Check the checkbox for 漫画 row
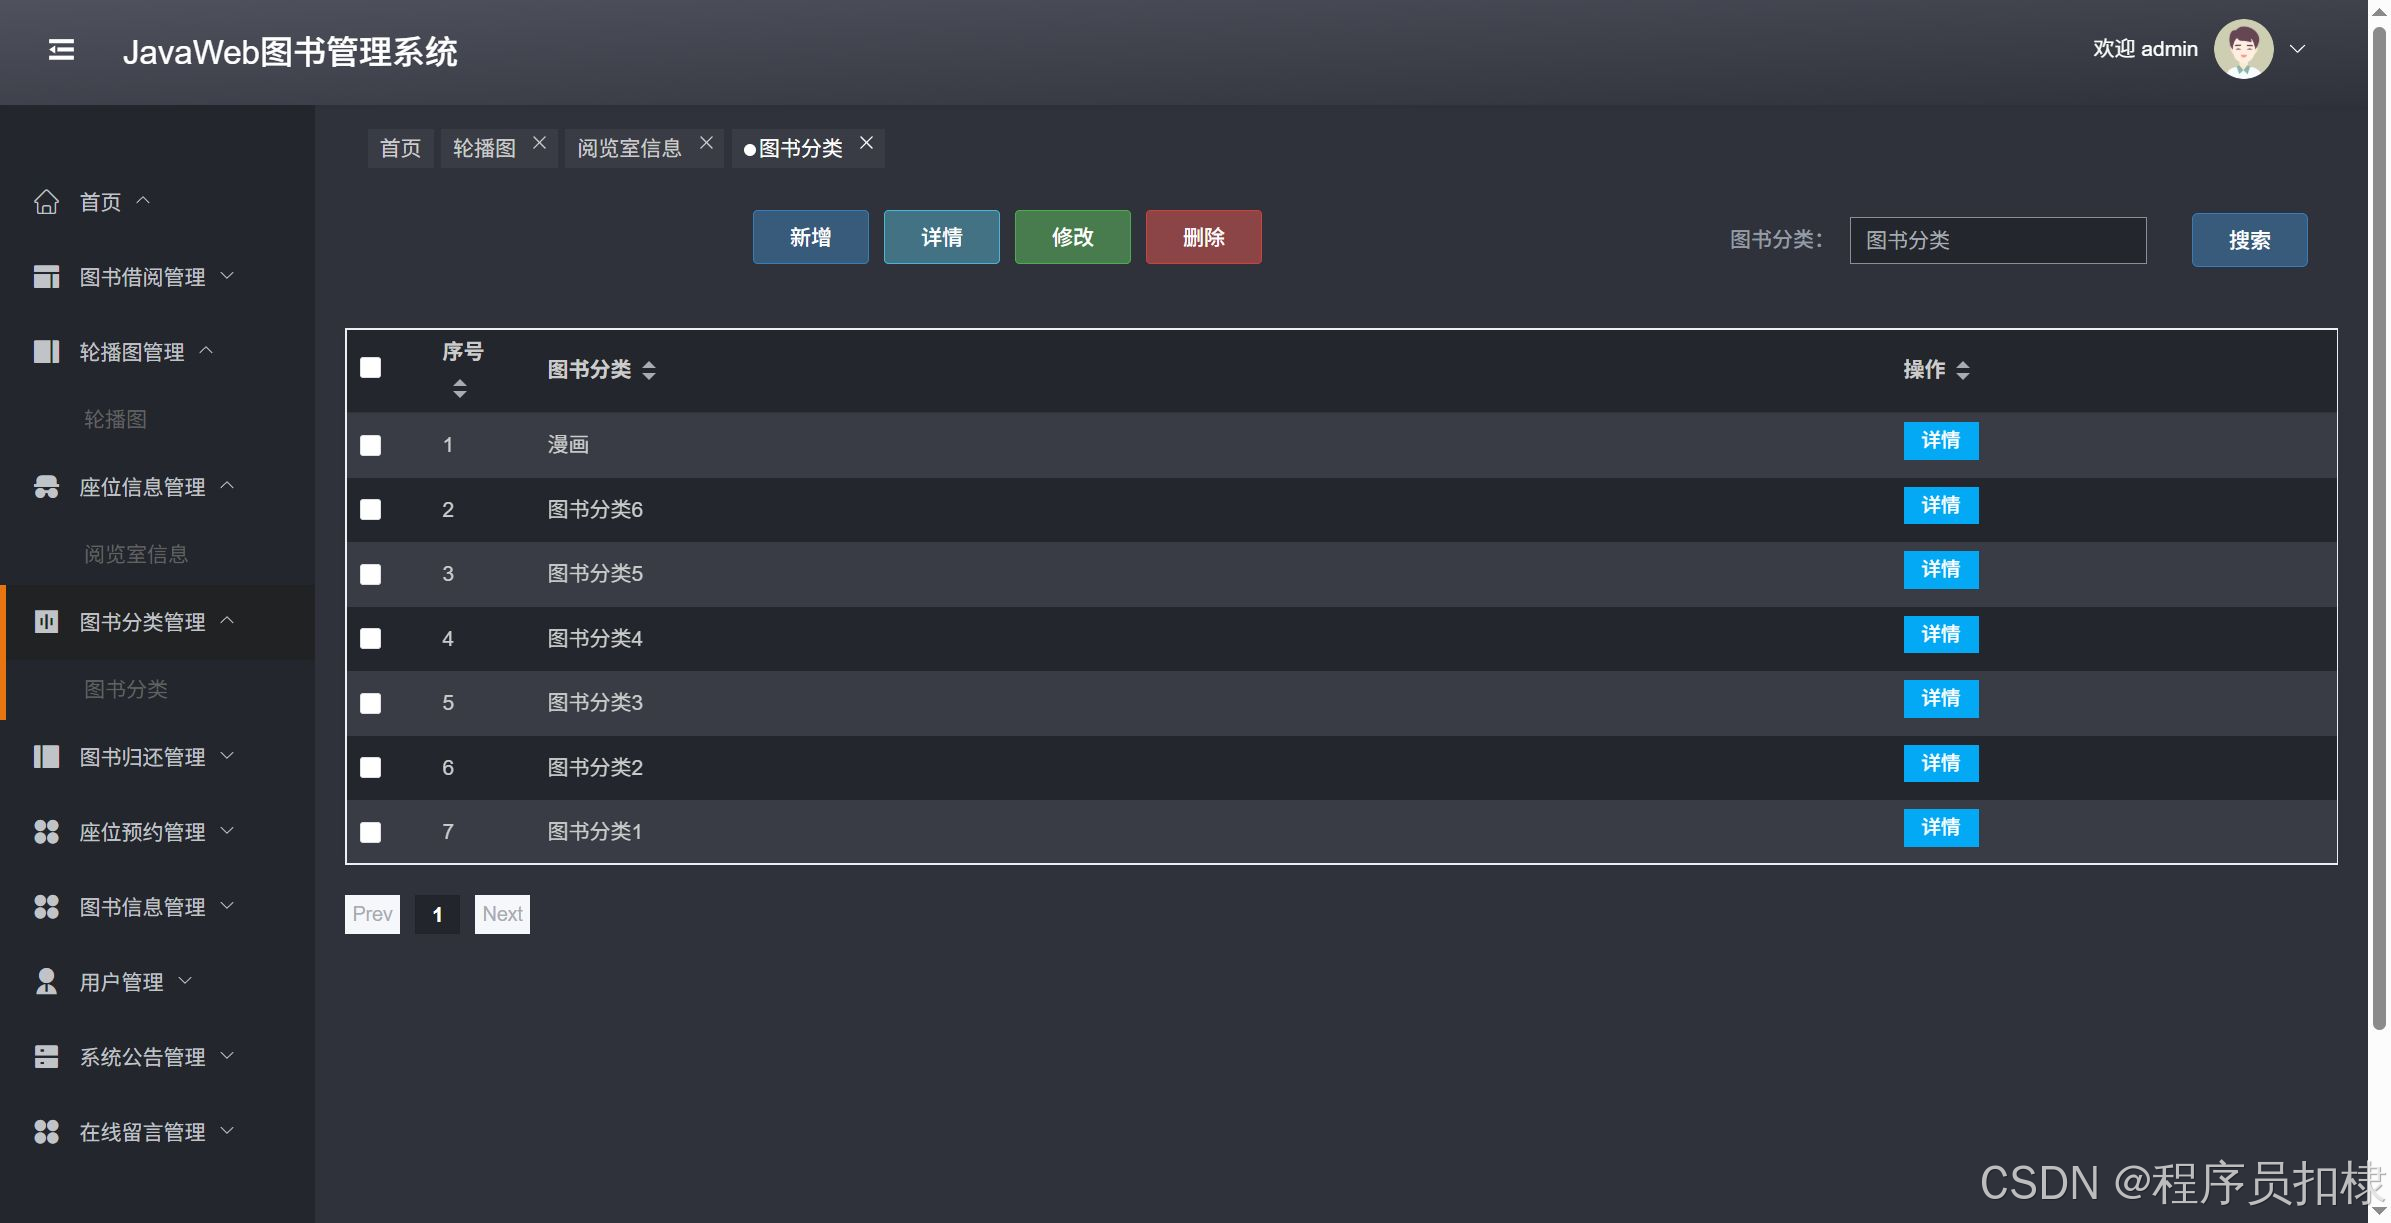The image size is (2391, 1223). 370,445
